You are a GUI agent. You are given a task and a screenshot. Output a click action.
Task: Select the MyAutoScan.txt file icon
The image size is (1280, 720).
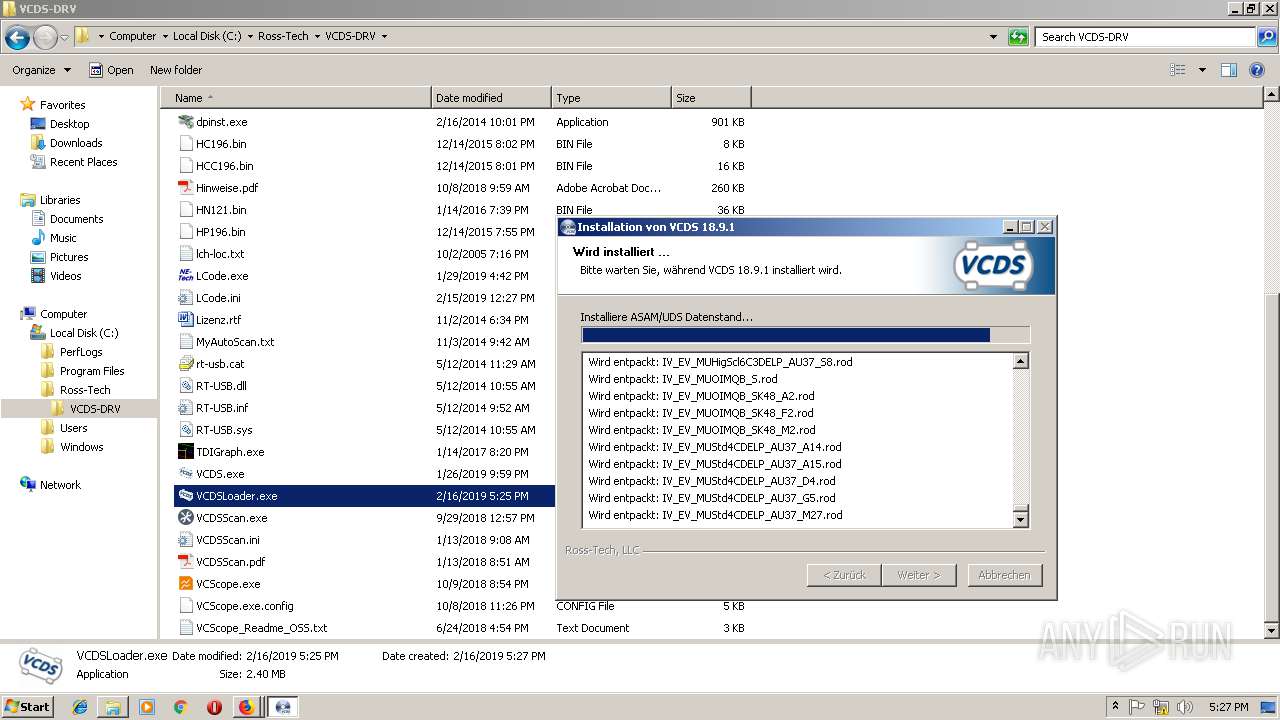[185, 342]
